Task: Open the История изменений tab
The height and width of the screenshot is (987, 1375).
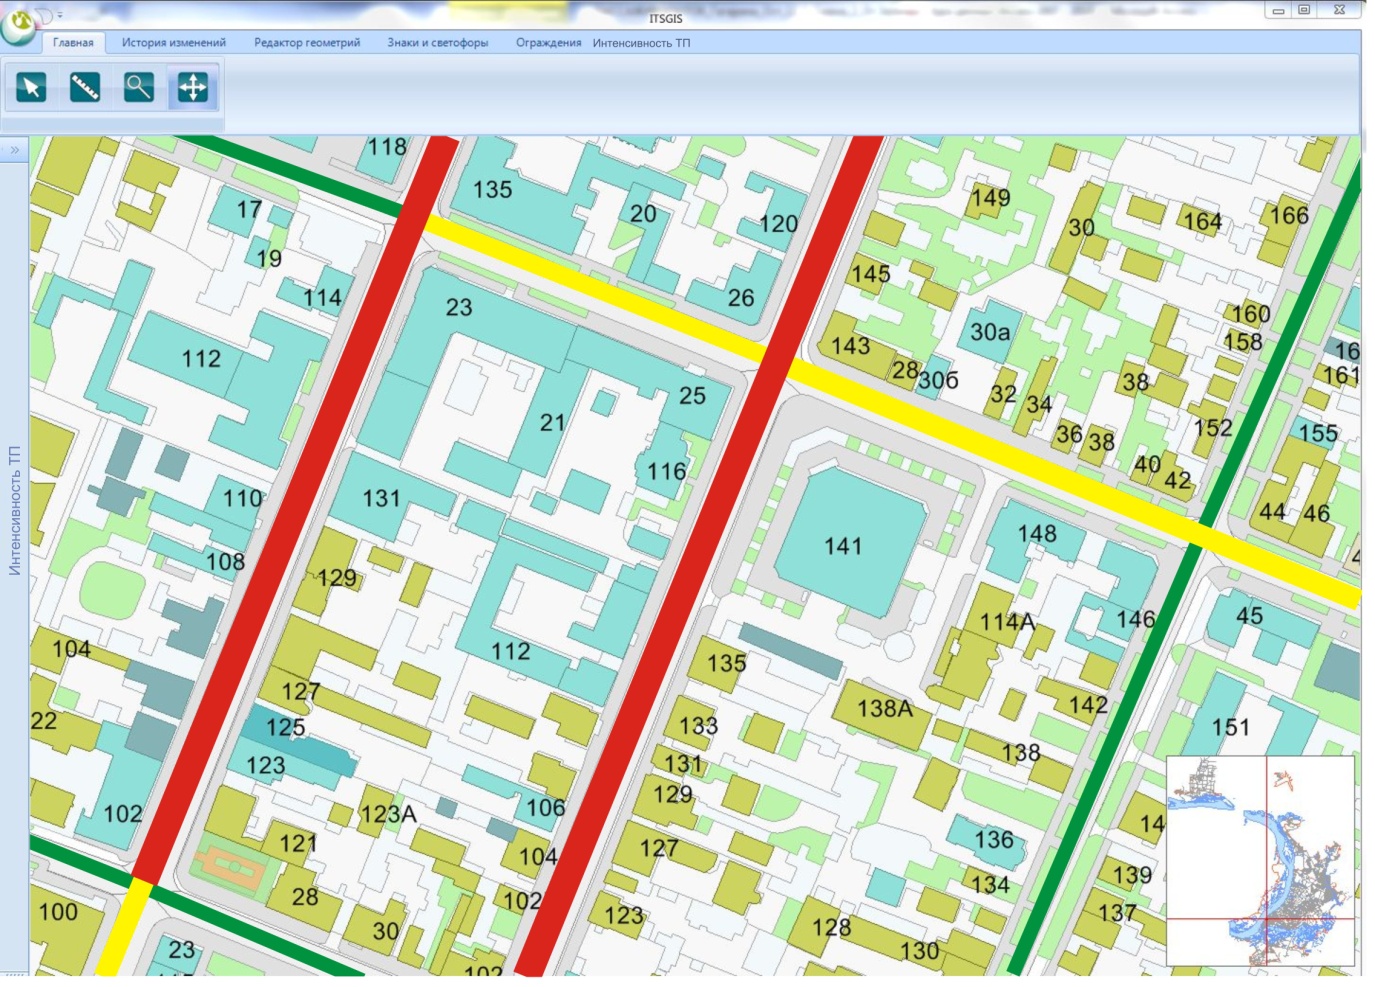Action: click(174, 43)
